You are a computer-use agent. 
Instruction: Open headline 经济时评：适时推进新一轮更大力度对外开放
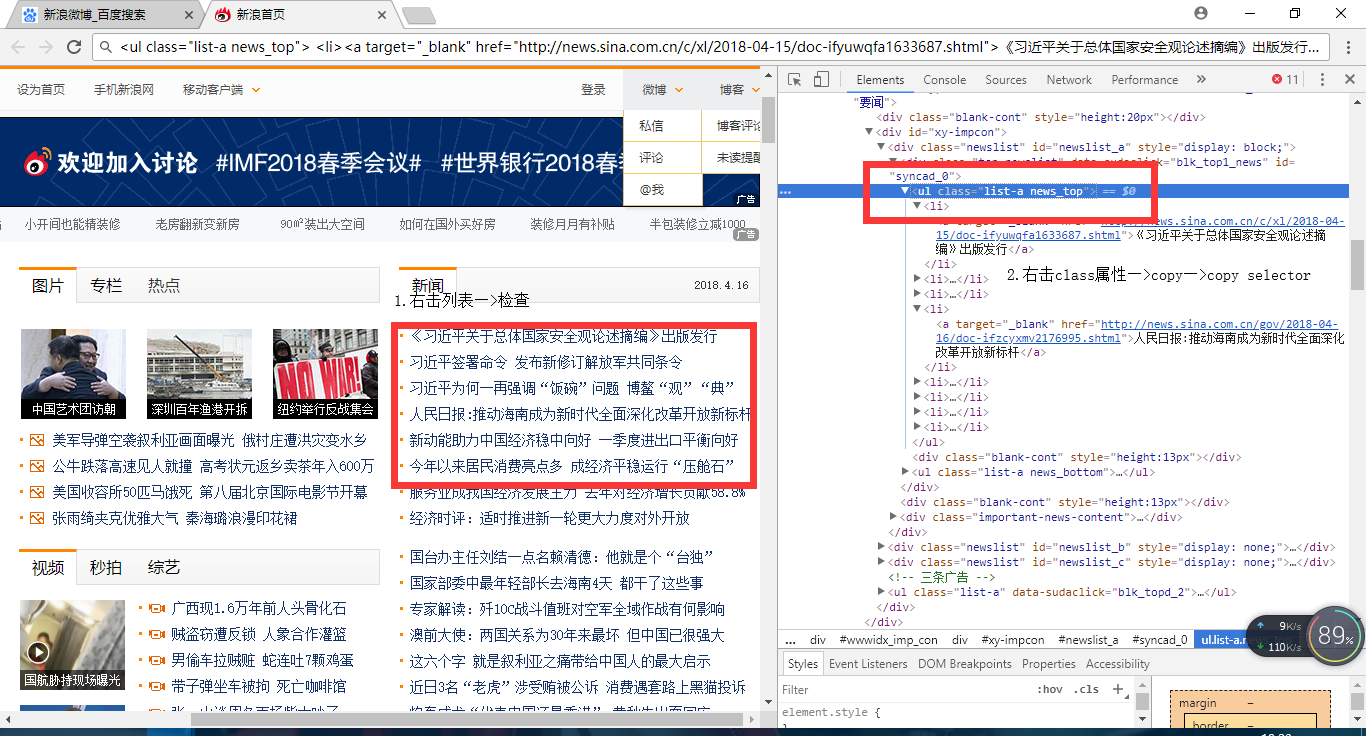pyautogui.click(x=549, y=518)
